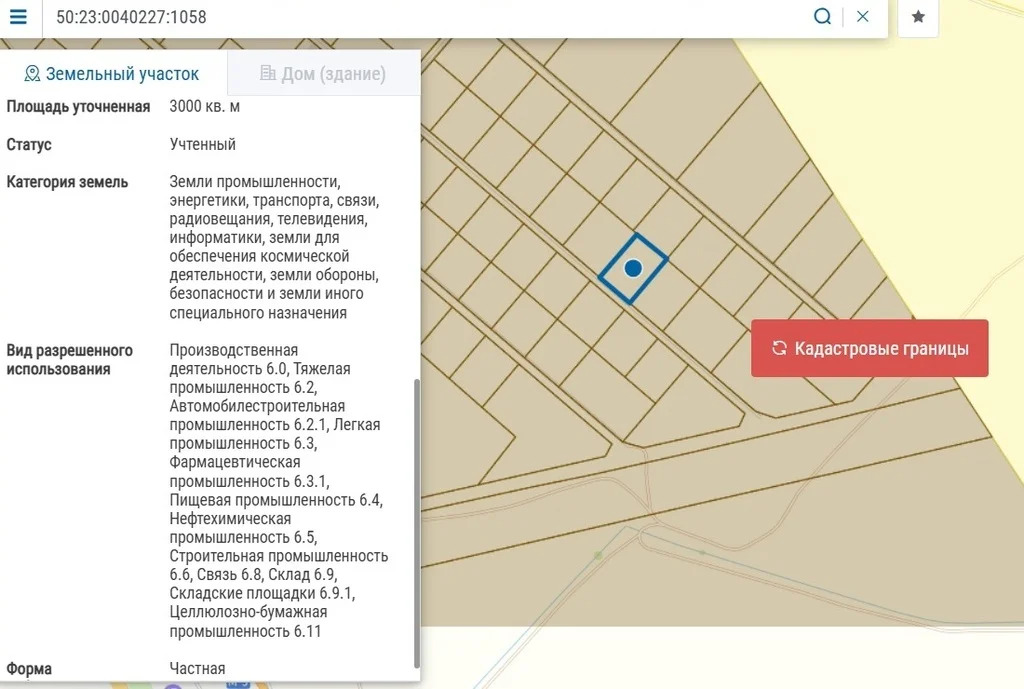Click the magnifier search icon
This screenshot has height=689, width=1024.
822,17
